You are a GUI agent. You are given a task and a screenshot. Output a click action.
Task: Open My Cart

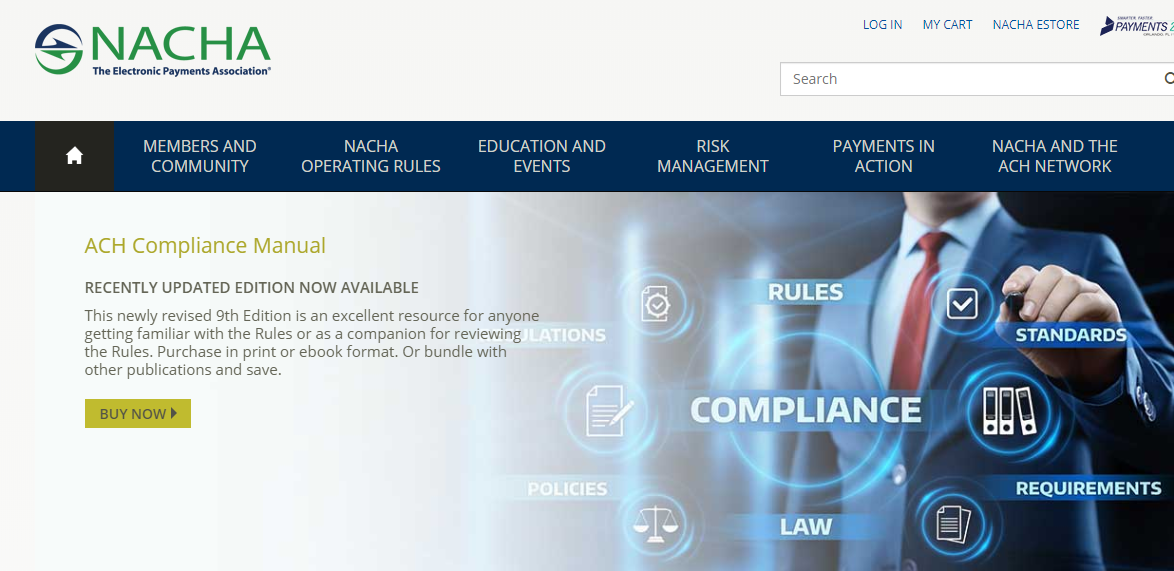(x=947, y=25)
